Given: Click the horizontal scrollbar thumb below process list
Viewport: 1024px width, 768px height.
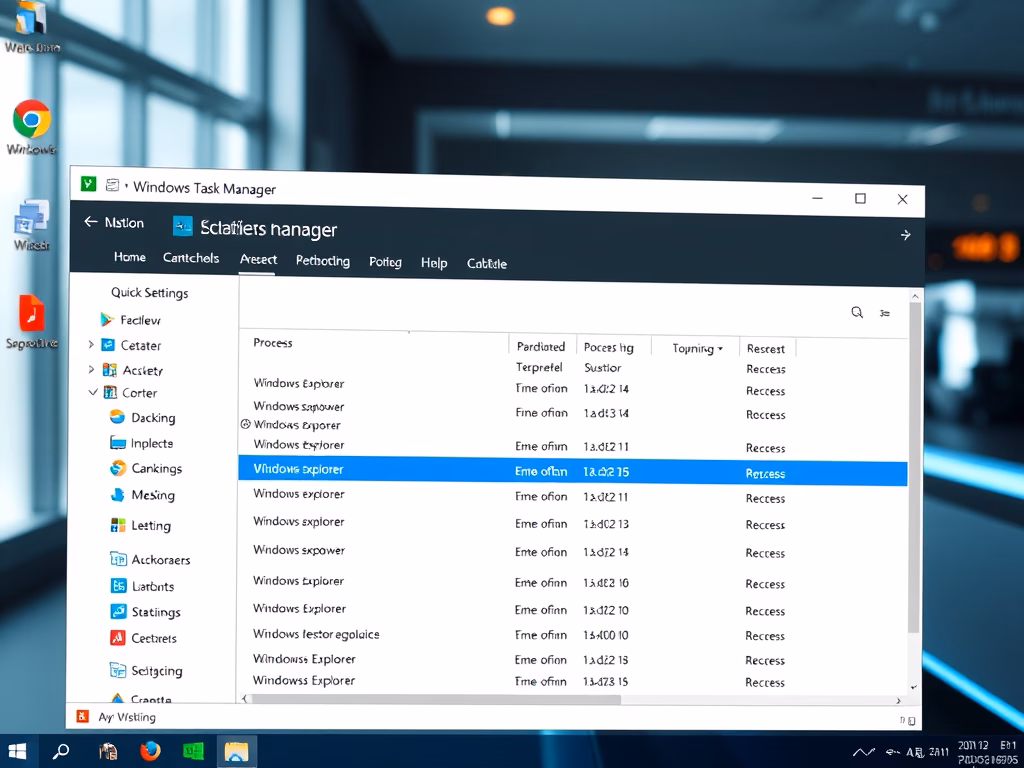Looking at the screenshot, I should [436, 699].
